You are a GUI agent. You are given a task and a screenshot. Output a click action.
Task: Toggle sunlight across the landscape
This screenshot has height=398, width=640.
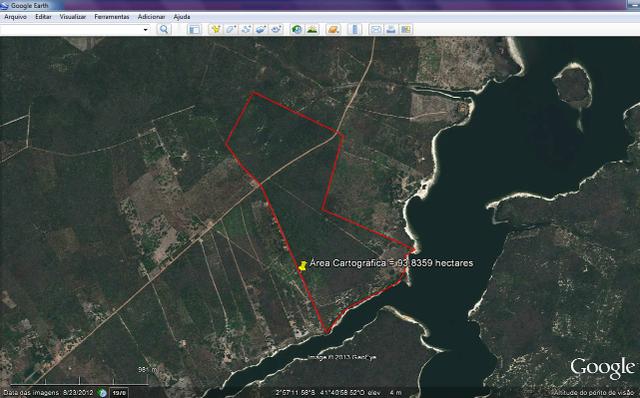[x=312, y=29]
